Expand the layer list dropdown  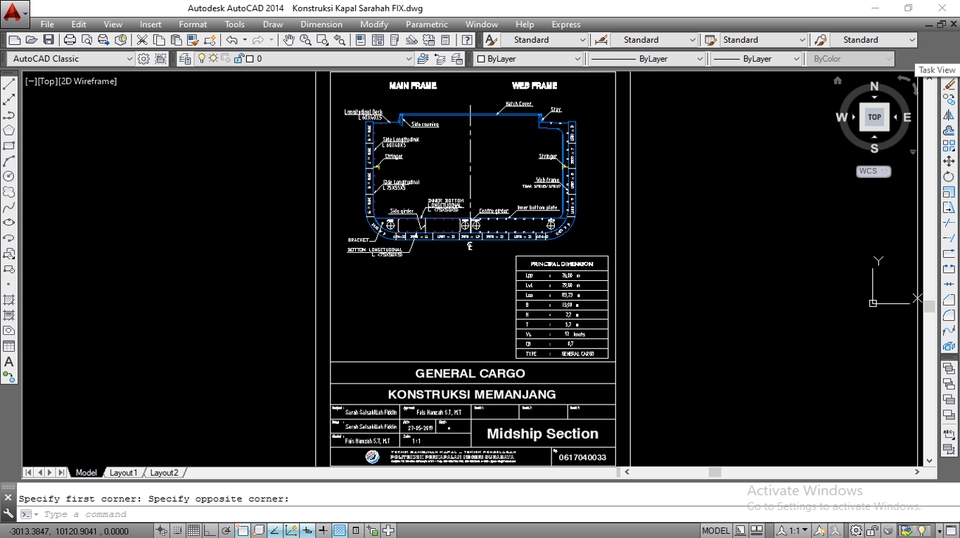408,59
